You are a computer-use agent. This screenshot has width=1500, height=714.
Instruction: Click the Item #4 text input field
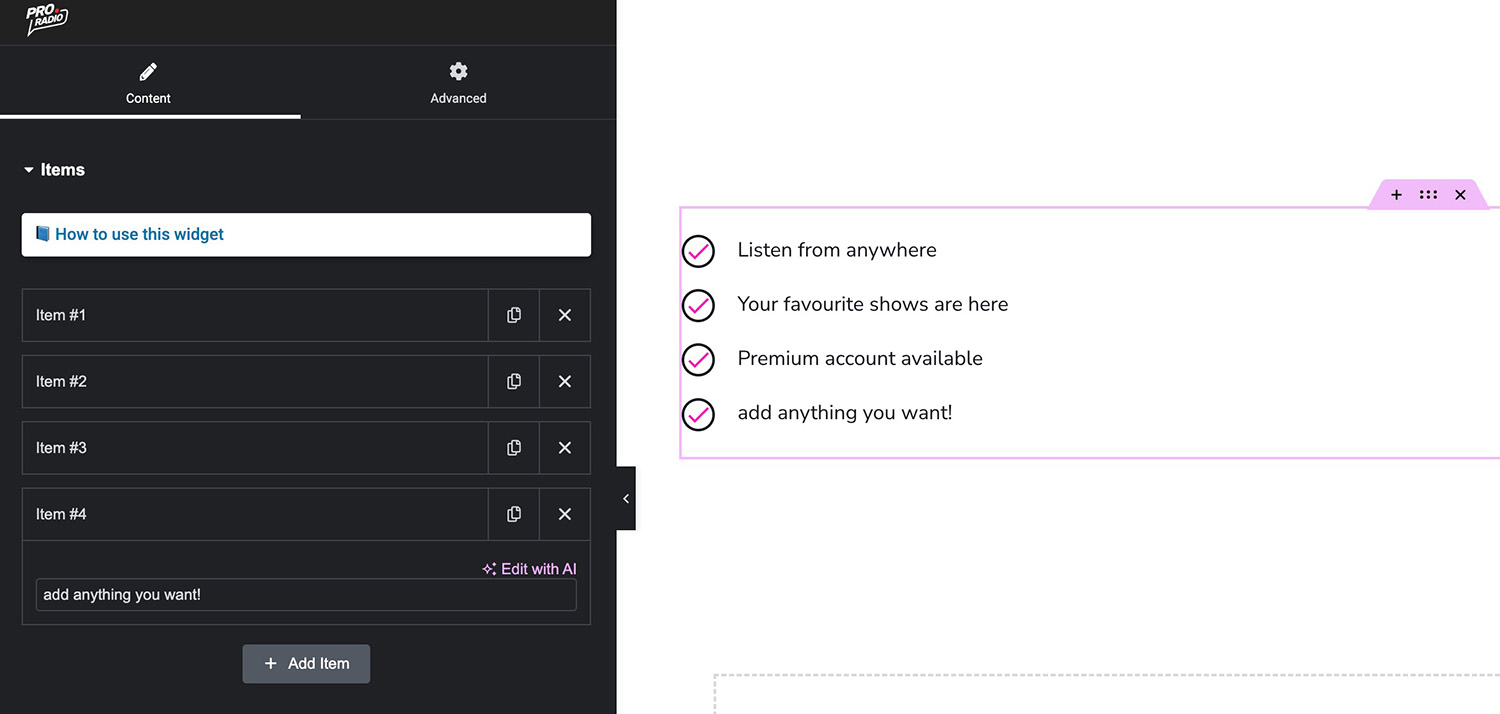(x=306, y=595)
